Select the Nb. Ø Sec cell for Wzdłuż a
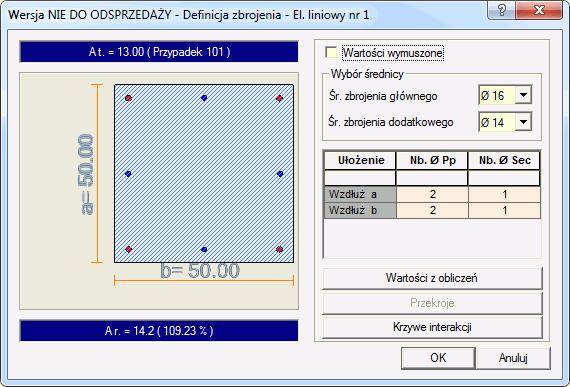 click(x=505, y=194)
